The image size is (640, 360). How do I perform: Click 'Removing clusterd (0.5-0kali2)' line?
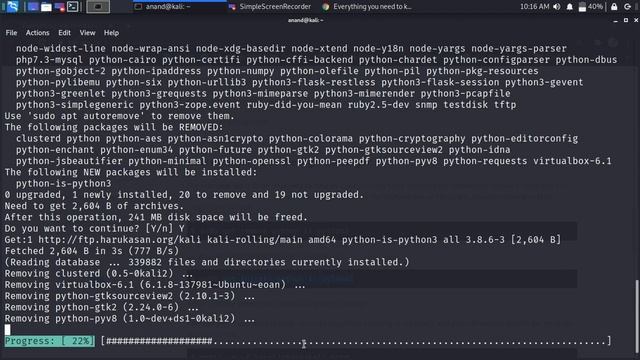99,273
